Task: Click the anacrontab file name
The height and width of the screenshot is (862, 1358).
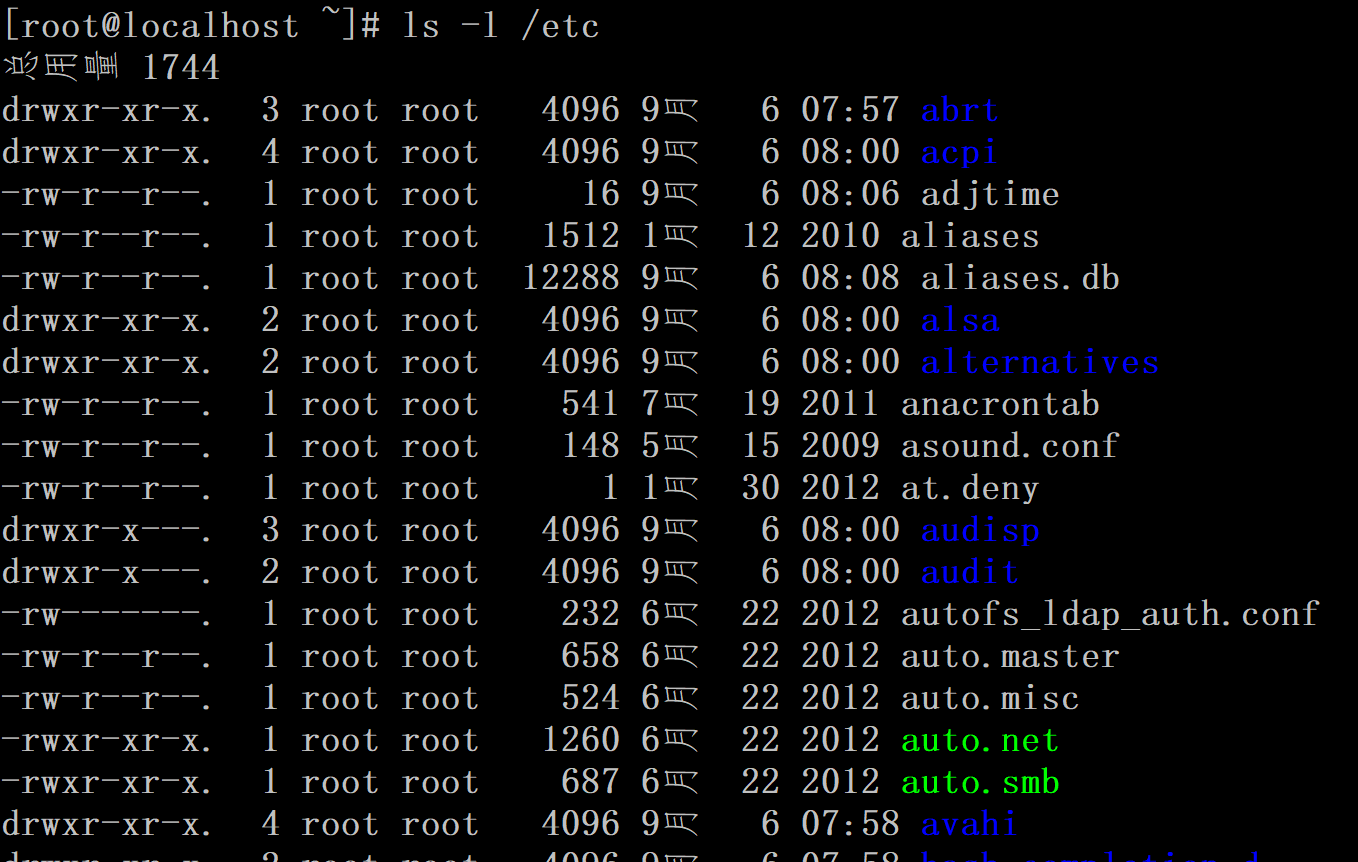Action: (1000, 404)
